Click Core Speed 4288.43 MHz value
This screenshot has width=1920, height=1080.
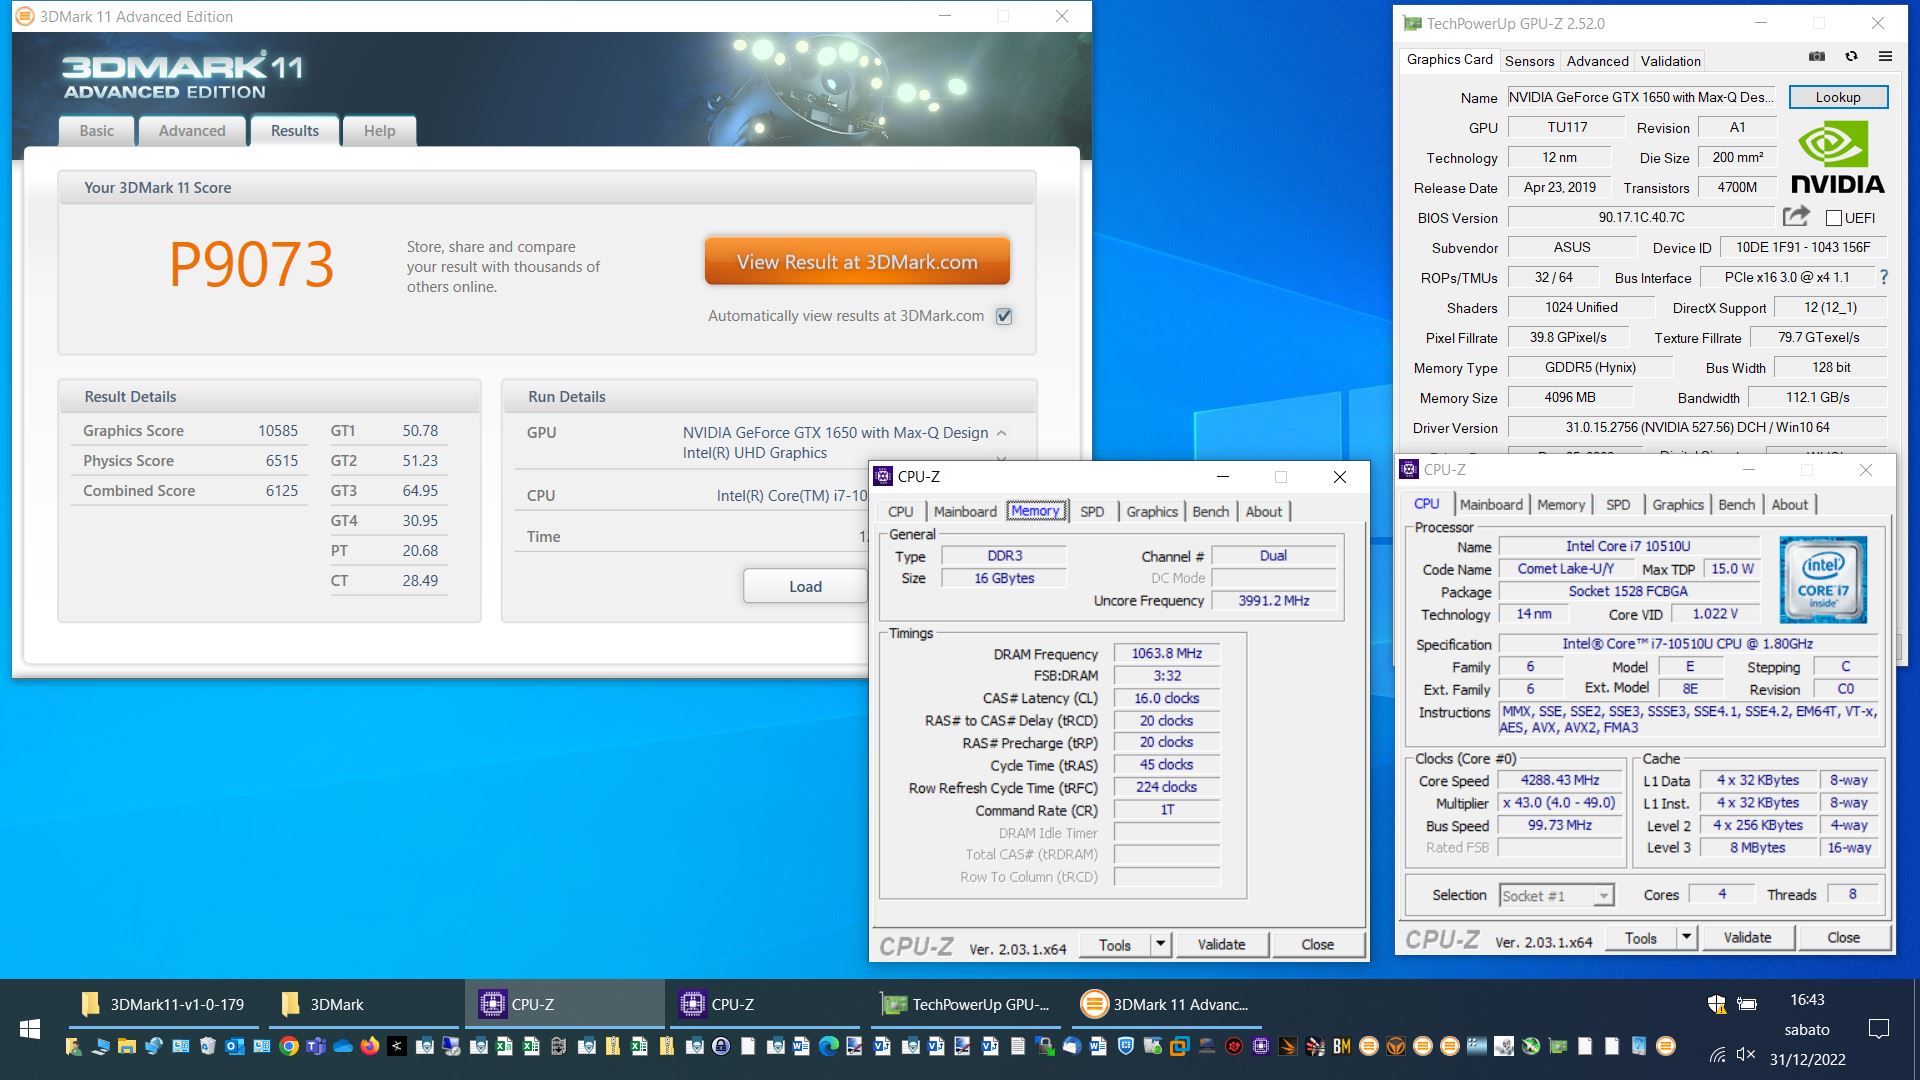tap(1560, 780)
